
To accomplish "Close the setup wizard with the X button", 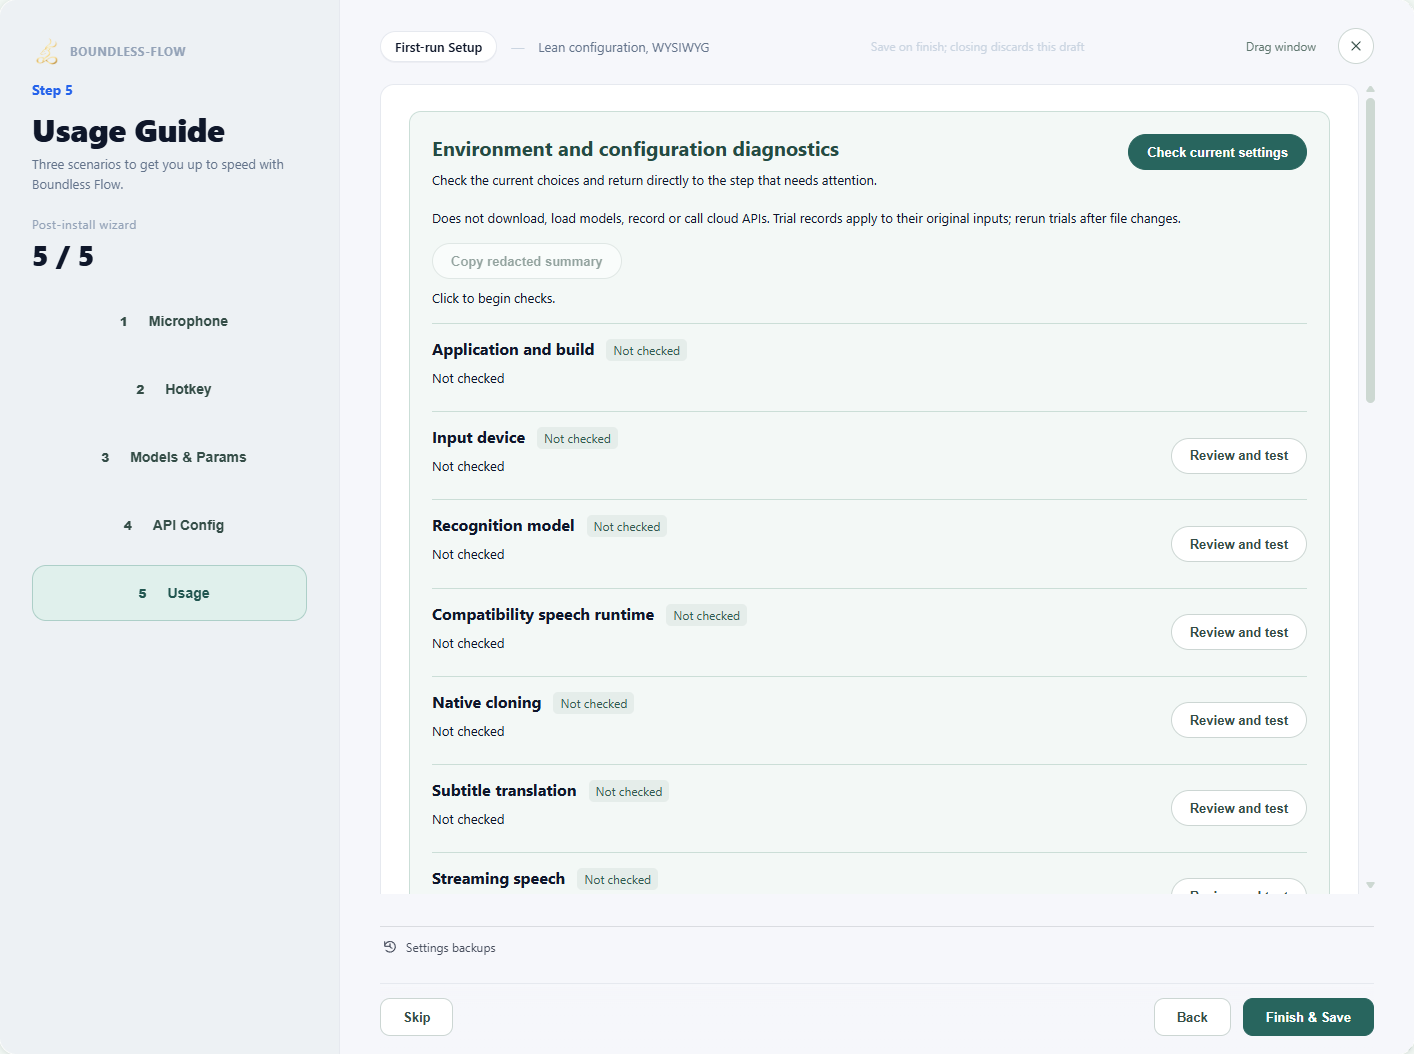I will pos(1355,46).
